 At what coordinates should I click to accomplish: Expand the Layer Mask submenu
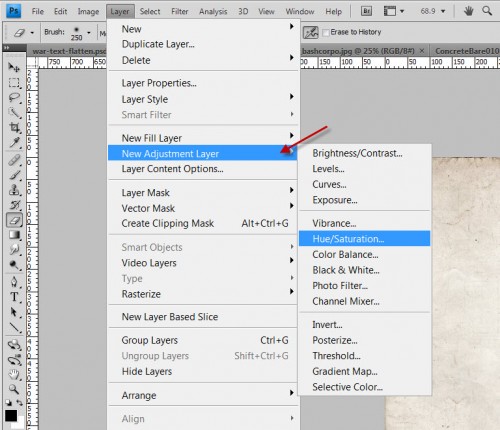click(203, 192)
